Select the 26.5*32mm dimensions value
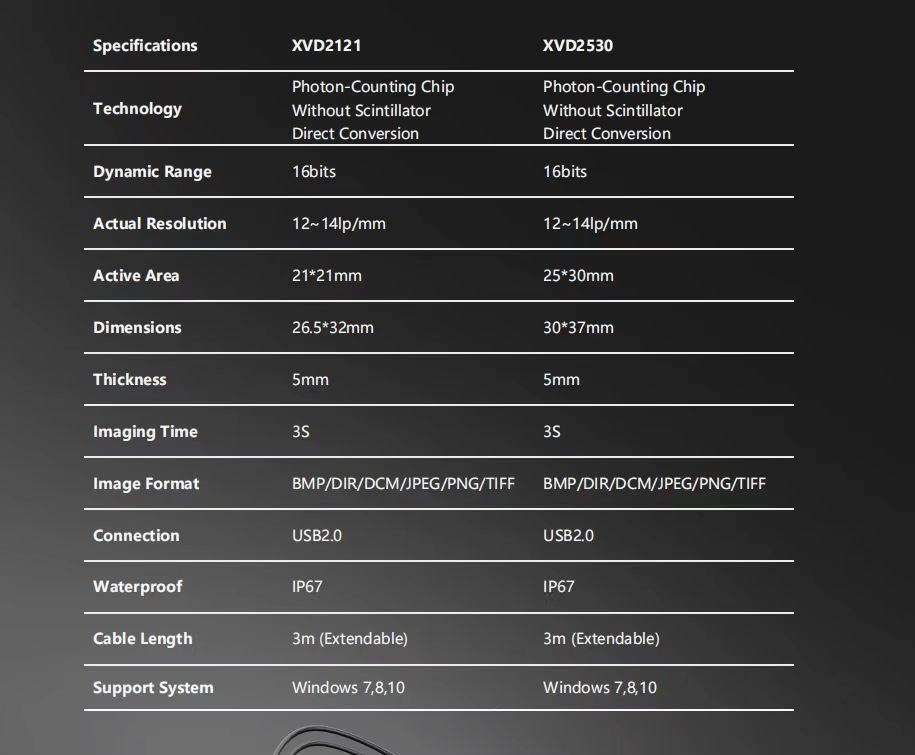The image size is (915, 755). [x=333, y=327]
